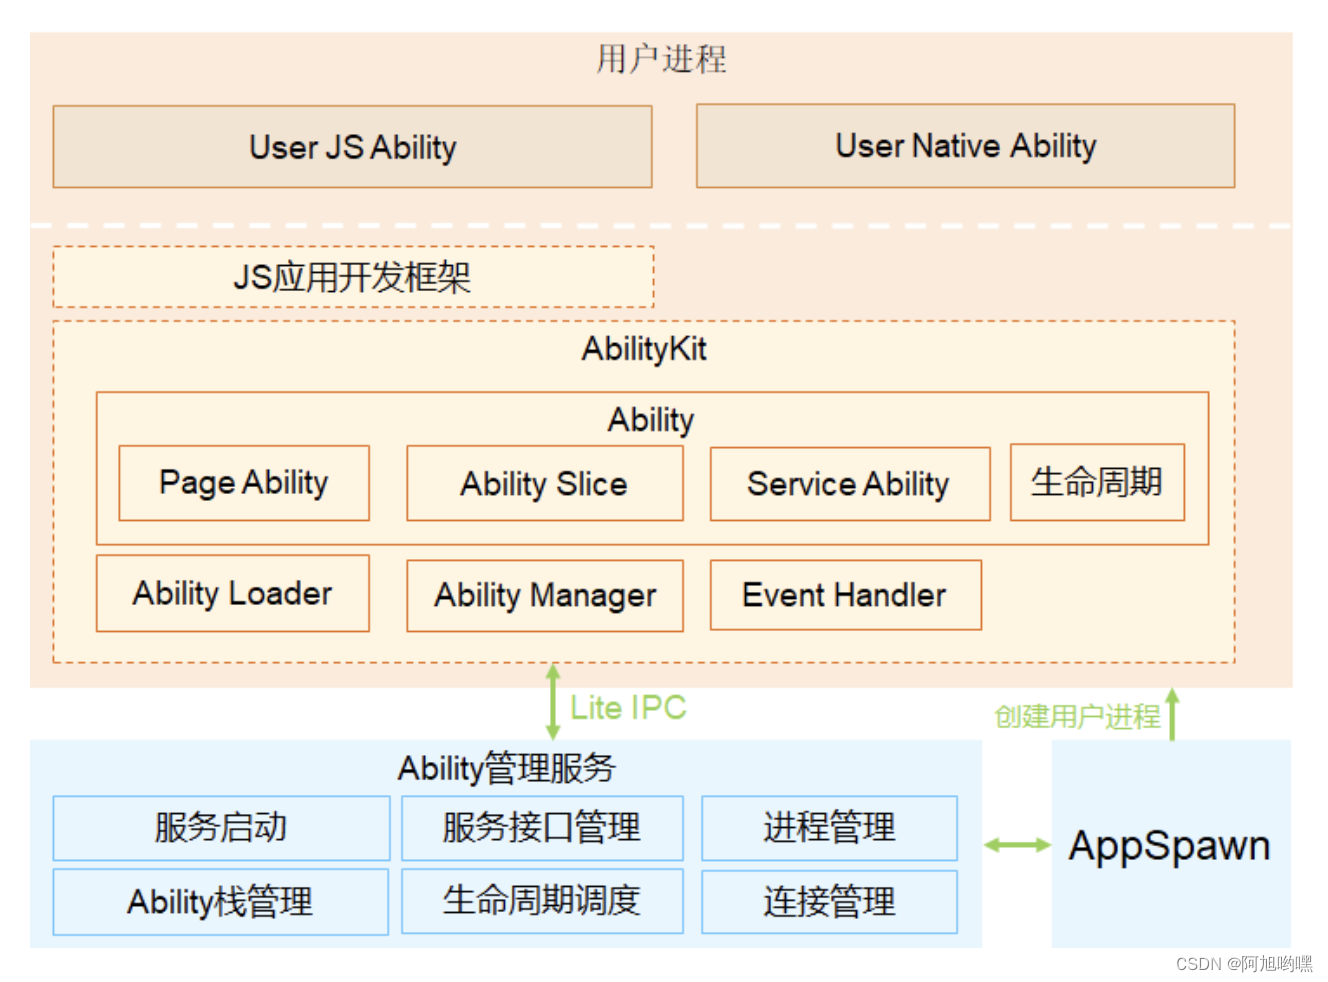This screenshot has height=982, width=1328.
Task: Select the 进程管理 box
Action: pyautogui.click(x=829, y=828)
